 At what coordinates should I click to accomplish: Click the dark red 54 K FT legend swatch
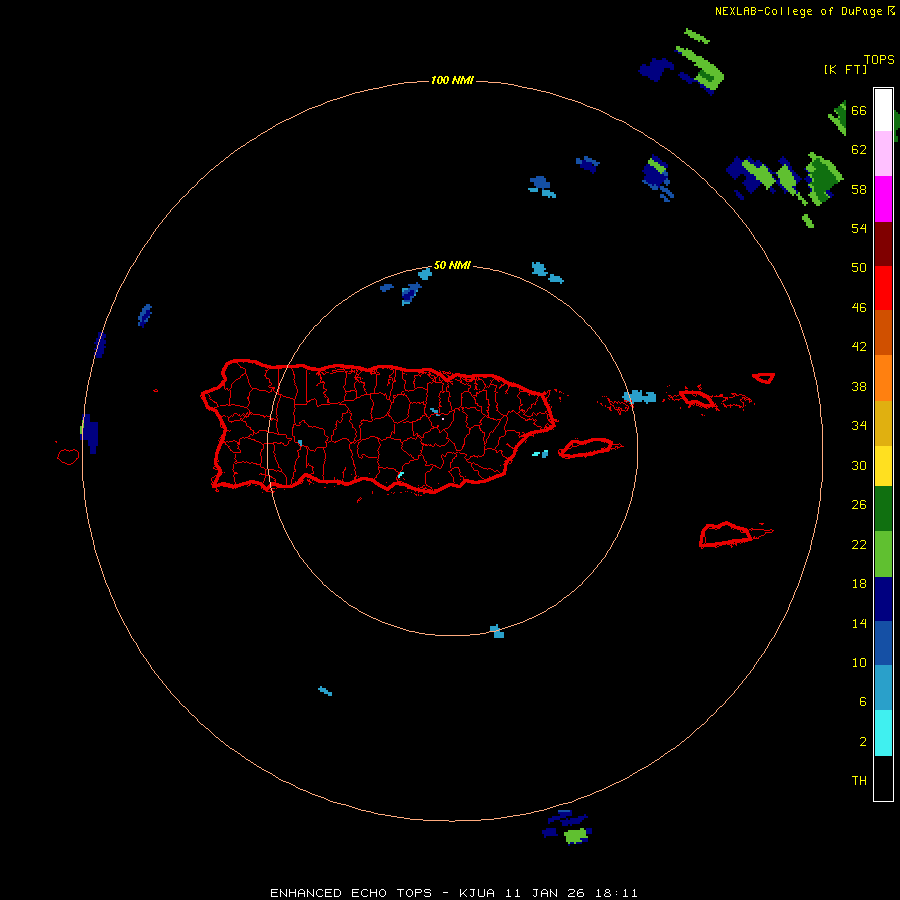click(883, 243)
